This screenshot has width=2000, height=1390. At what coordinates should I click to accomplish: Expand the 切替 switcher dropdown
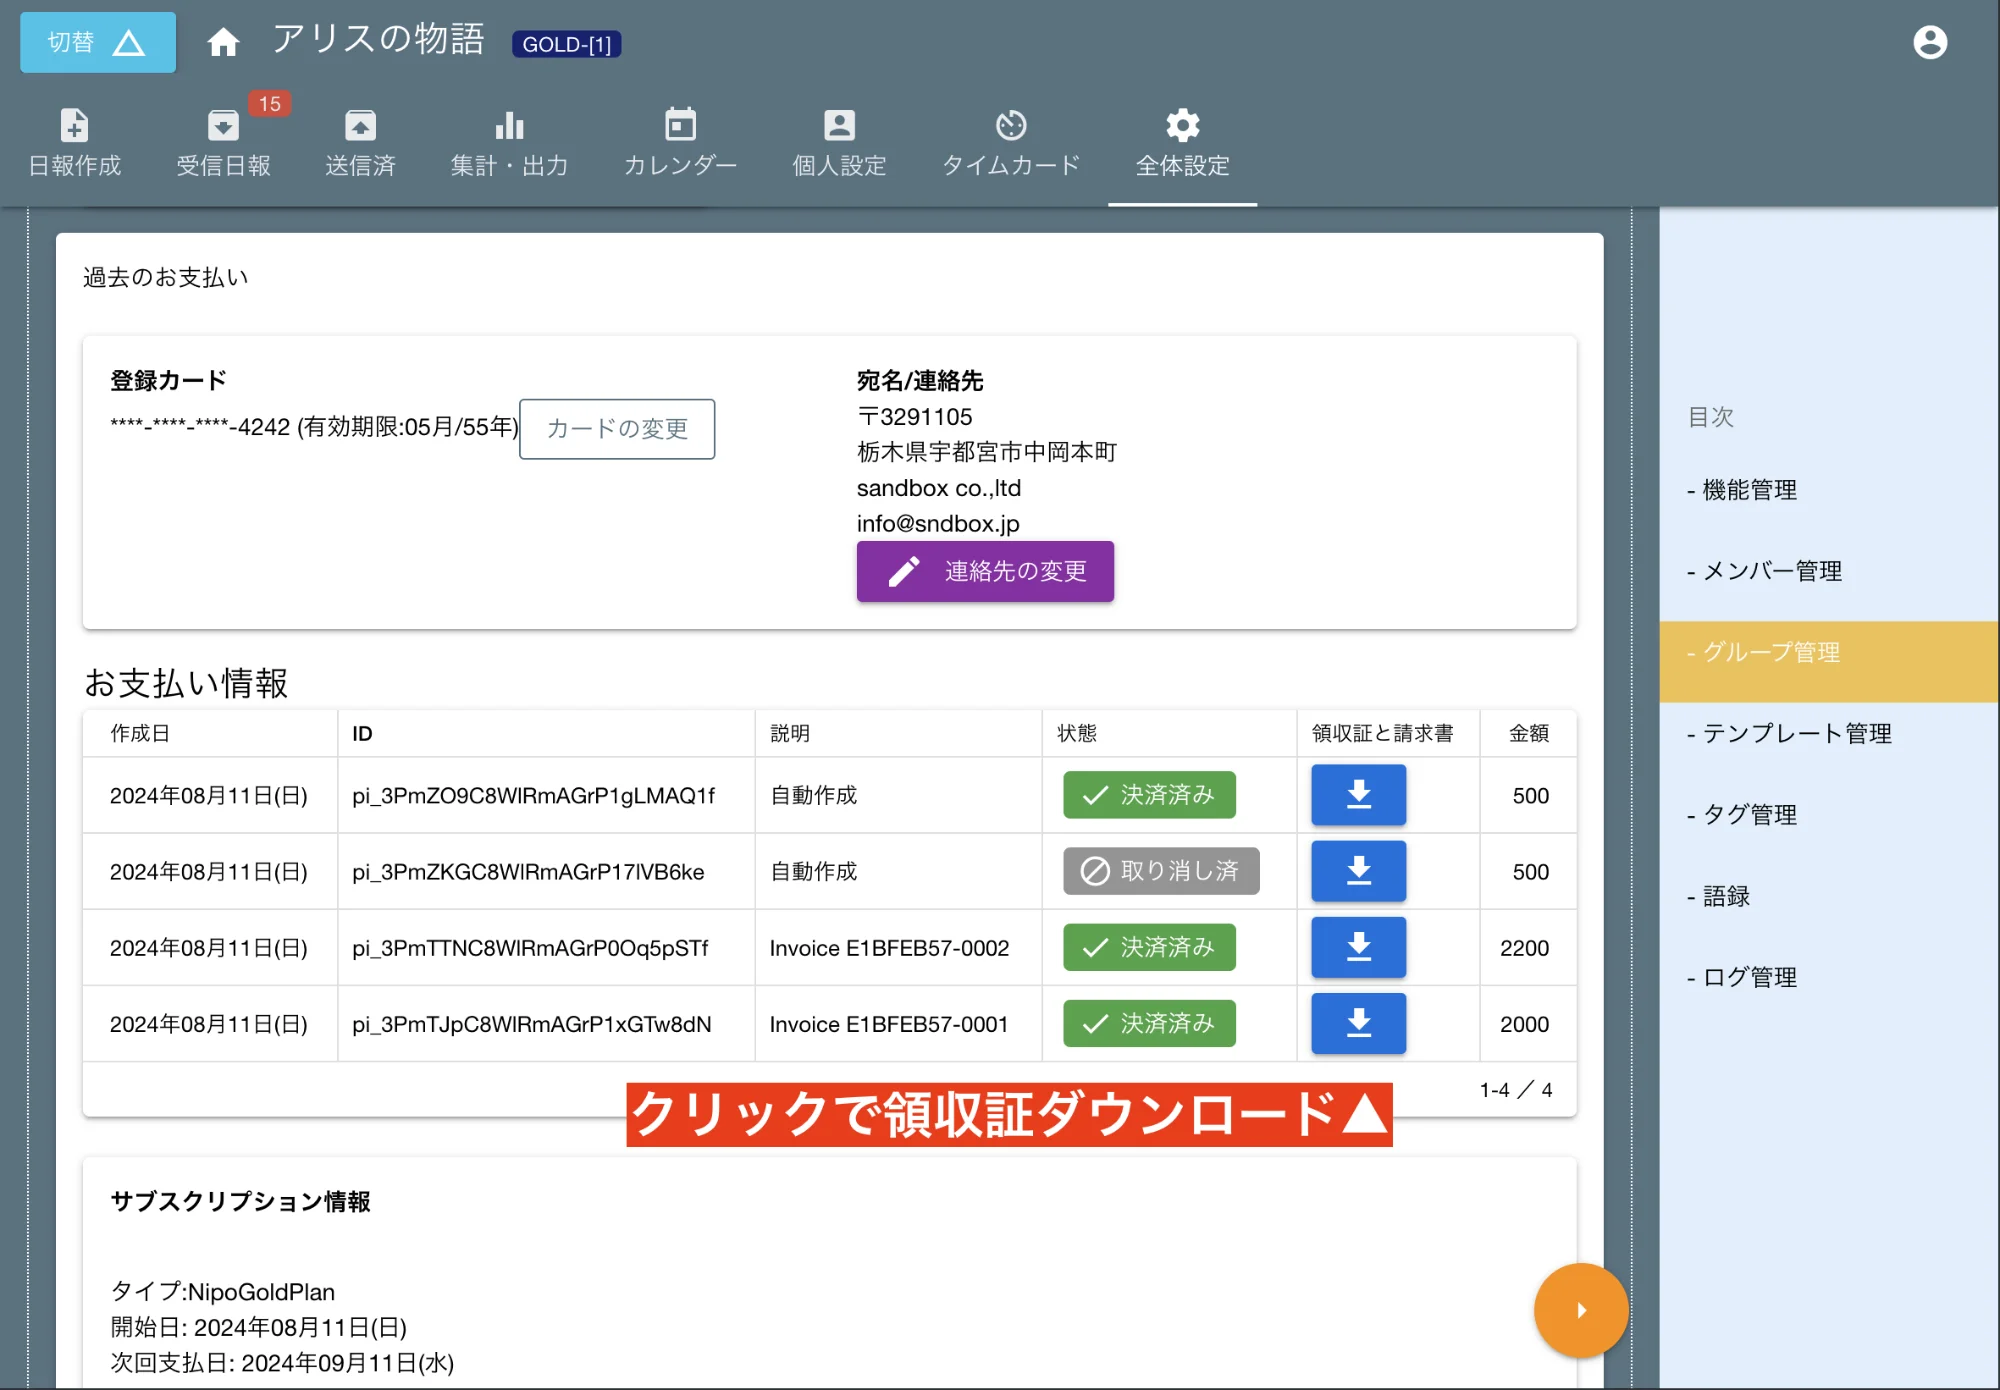pyautogui.click(x=97, y=42)
